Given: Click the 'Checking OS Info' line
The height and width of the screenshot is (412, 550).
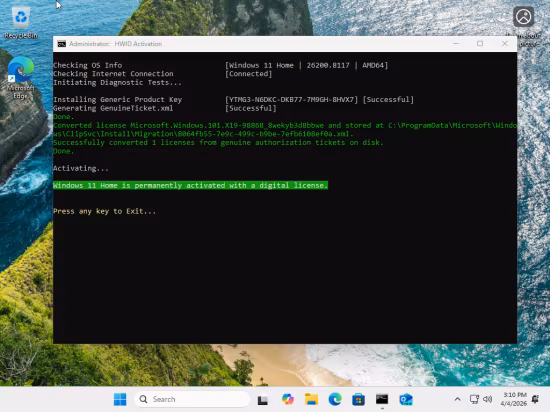Looking at the screenshot, I should coord(88,65).
